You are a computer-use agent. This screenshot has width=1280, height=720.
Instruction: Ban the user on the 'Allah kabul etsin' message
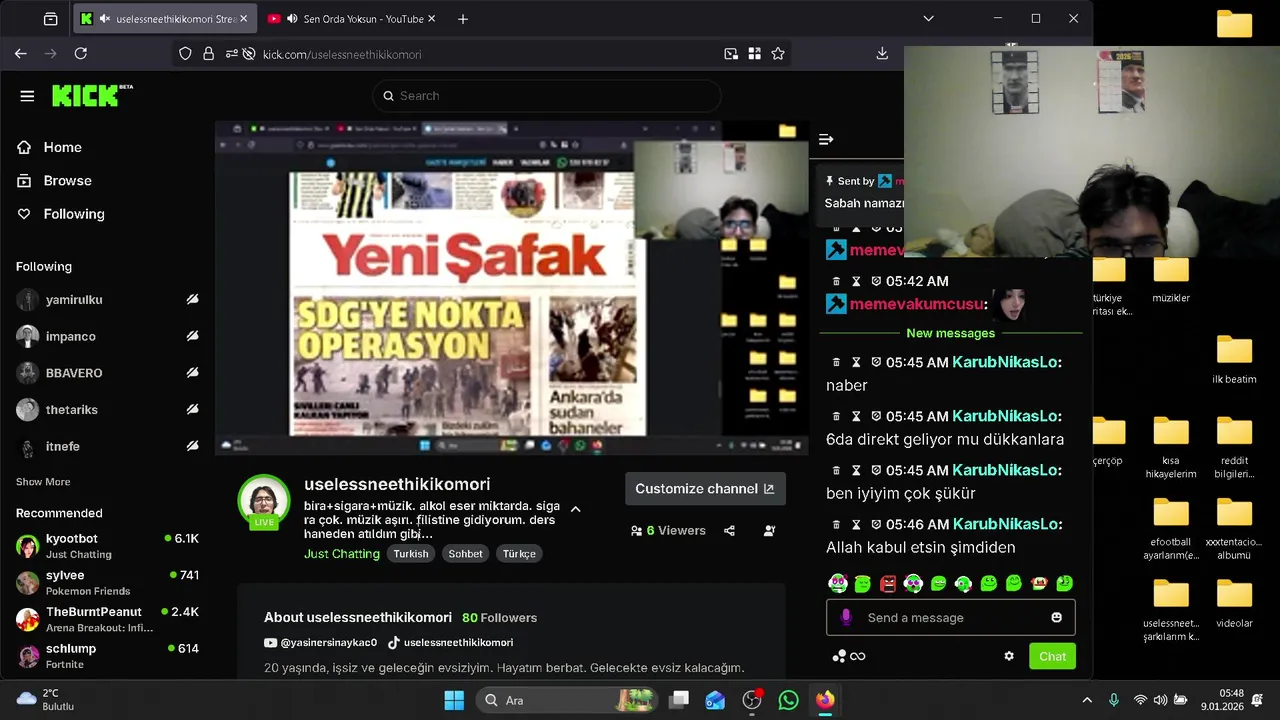876,524
